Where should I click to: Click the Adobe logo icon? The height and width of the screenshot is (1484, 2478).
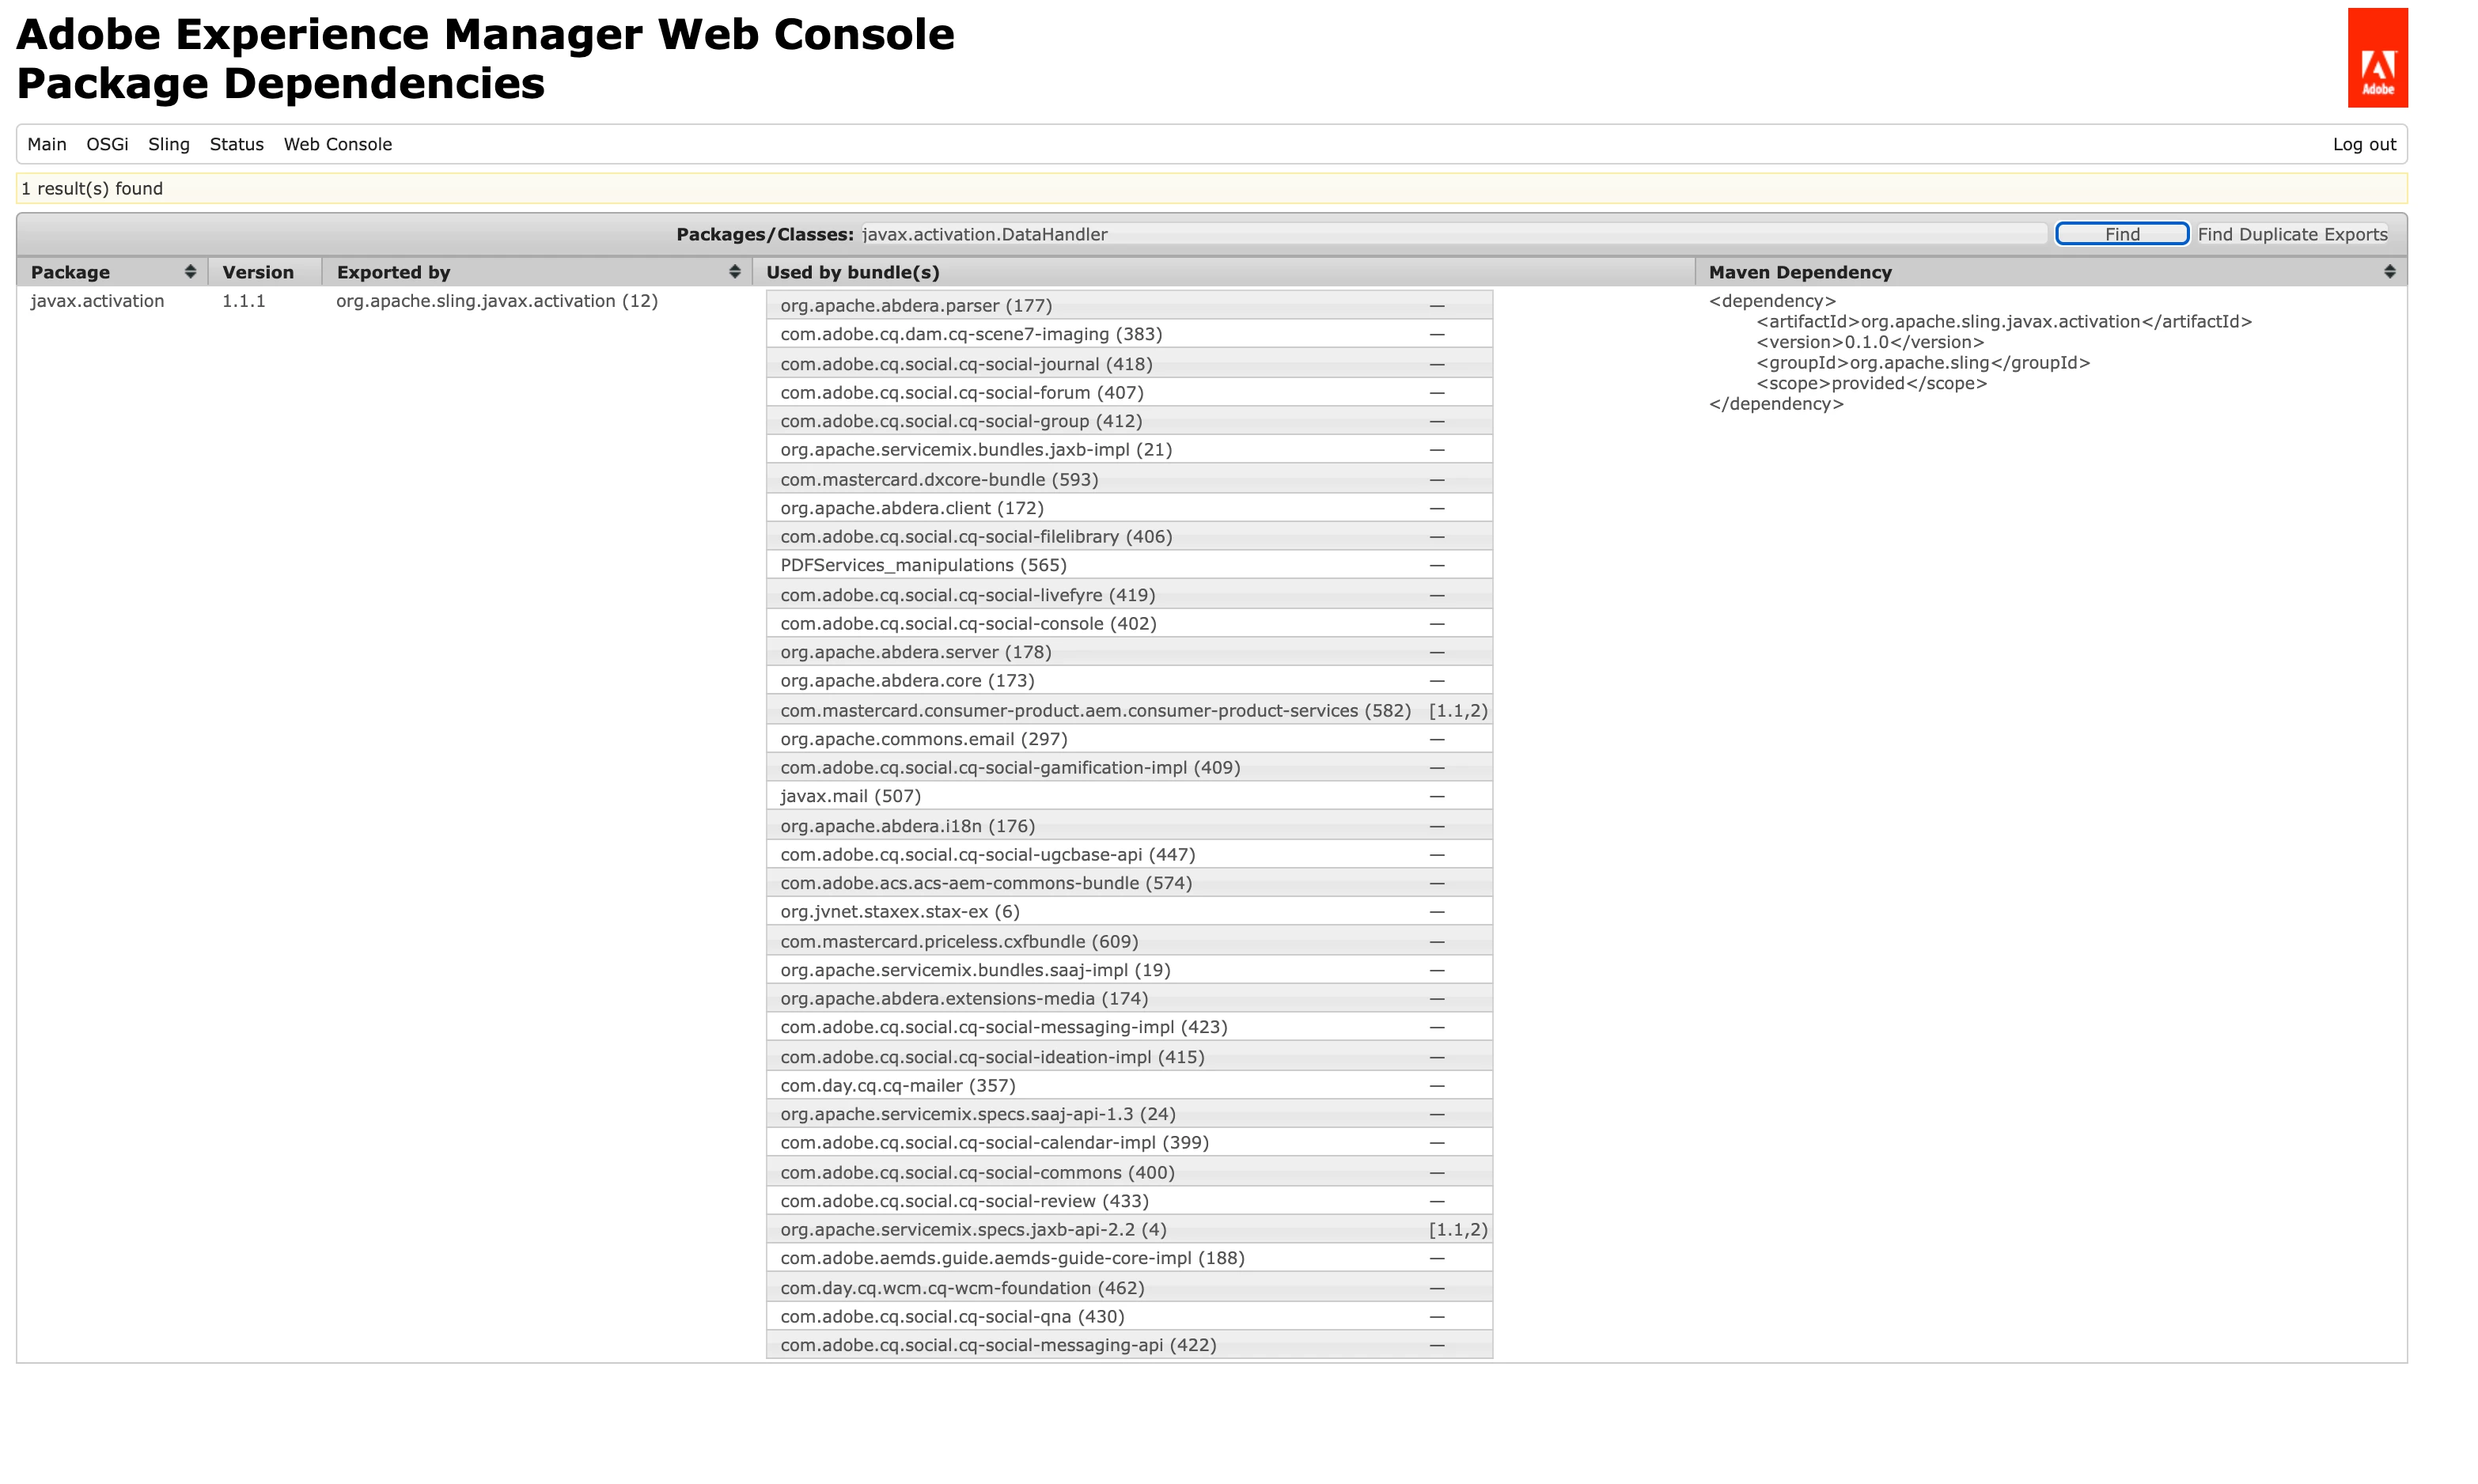[2377, 58]
